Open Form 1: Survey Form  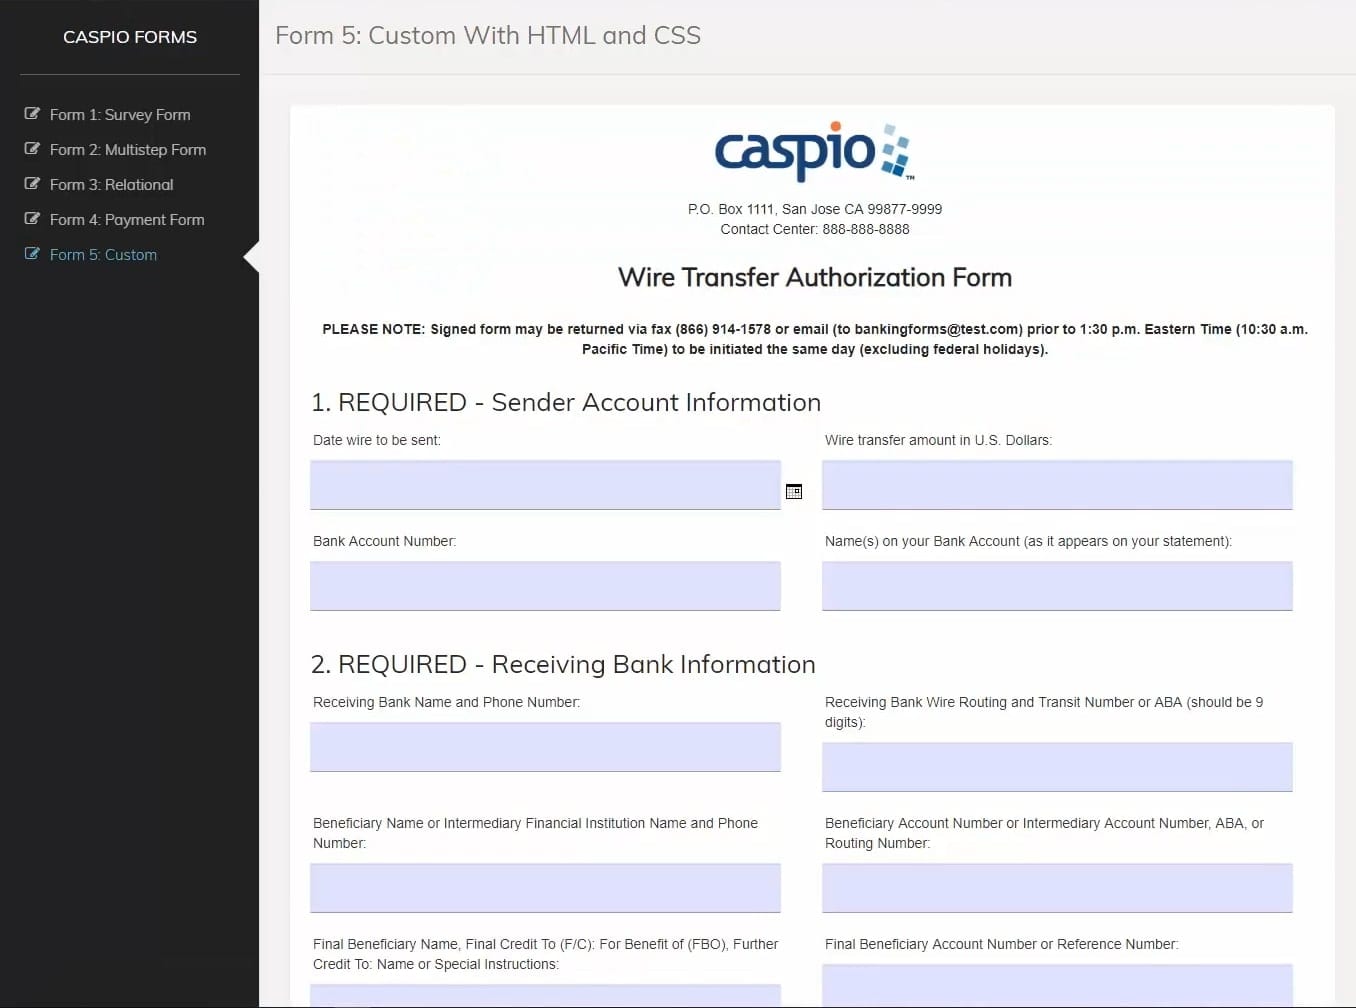coord(120,115)
